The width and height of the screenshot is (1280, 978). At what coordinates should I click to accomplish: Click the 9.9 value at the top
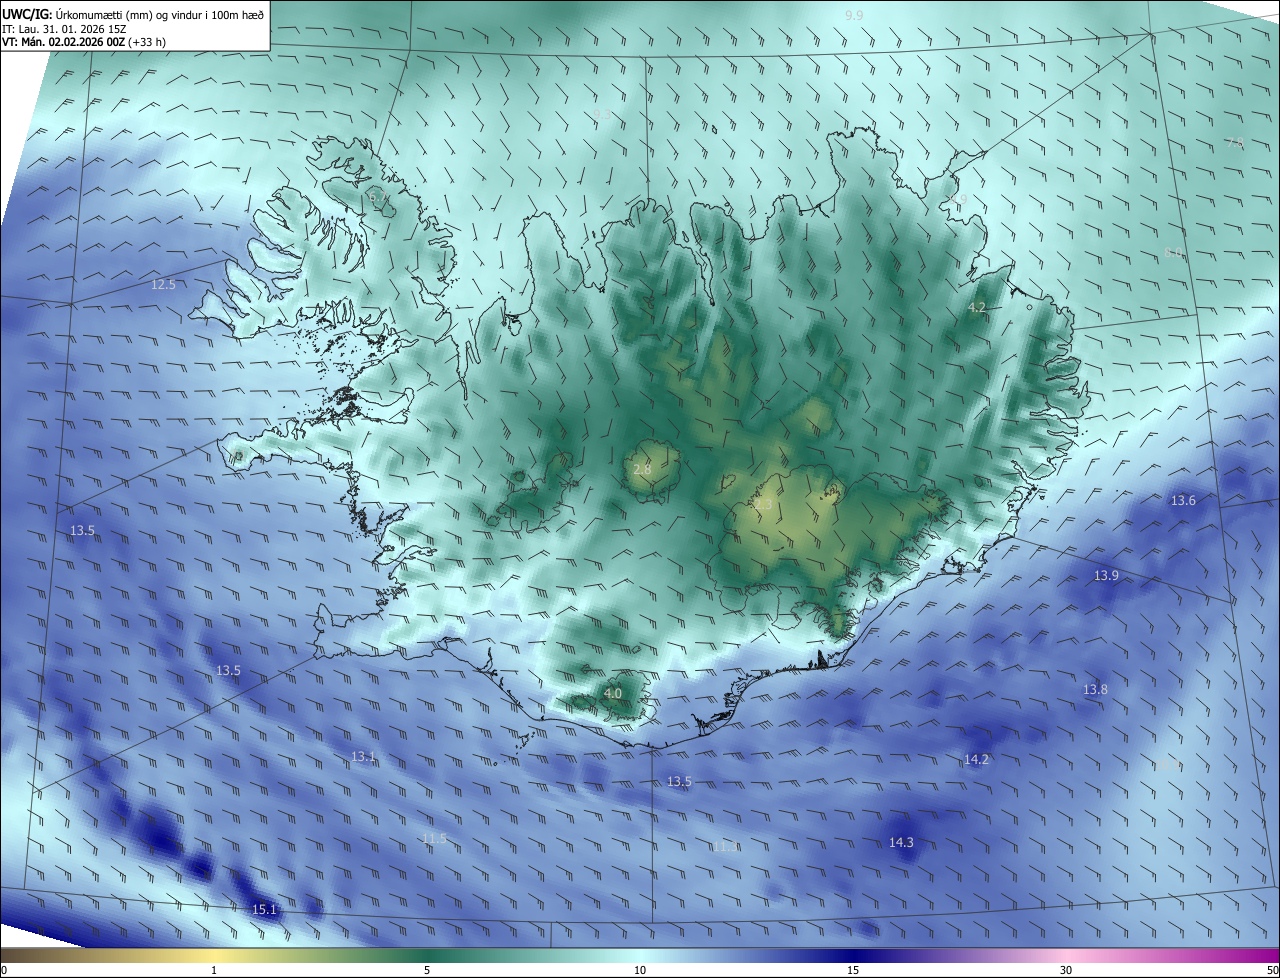pos(854,15)
